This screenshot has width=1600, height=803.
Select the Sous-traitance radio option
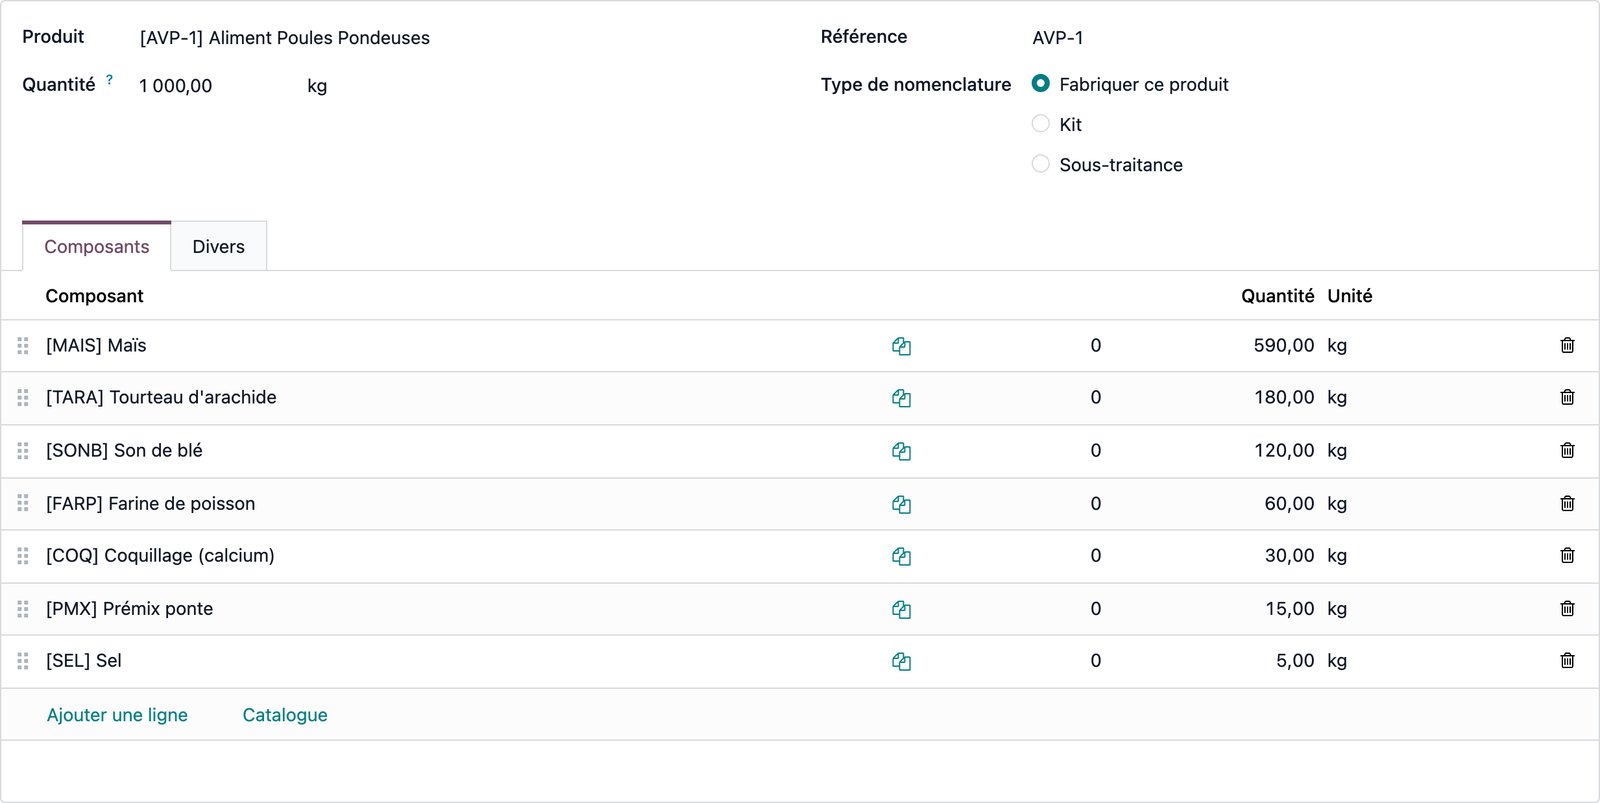[x=1040, y=164]
